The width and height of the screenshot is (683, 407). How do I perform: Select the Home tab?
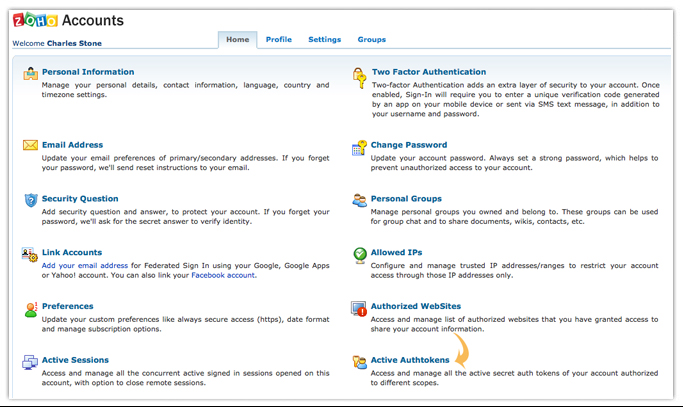click(x=237, y=40)
